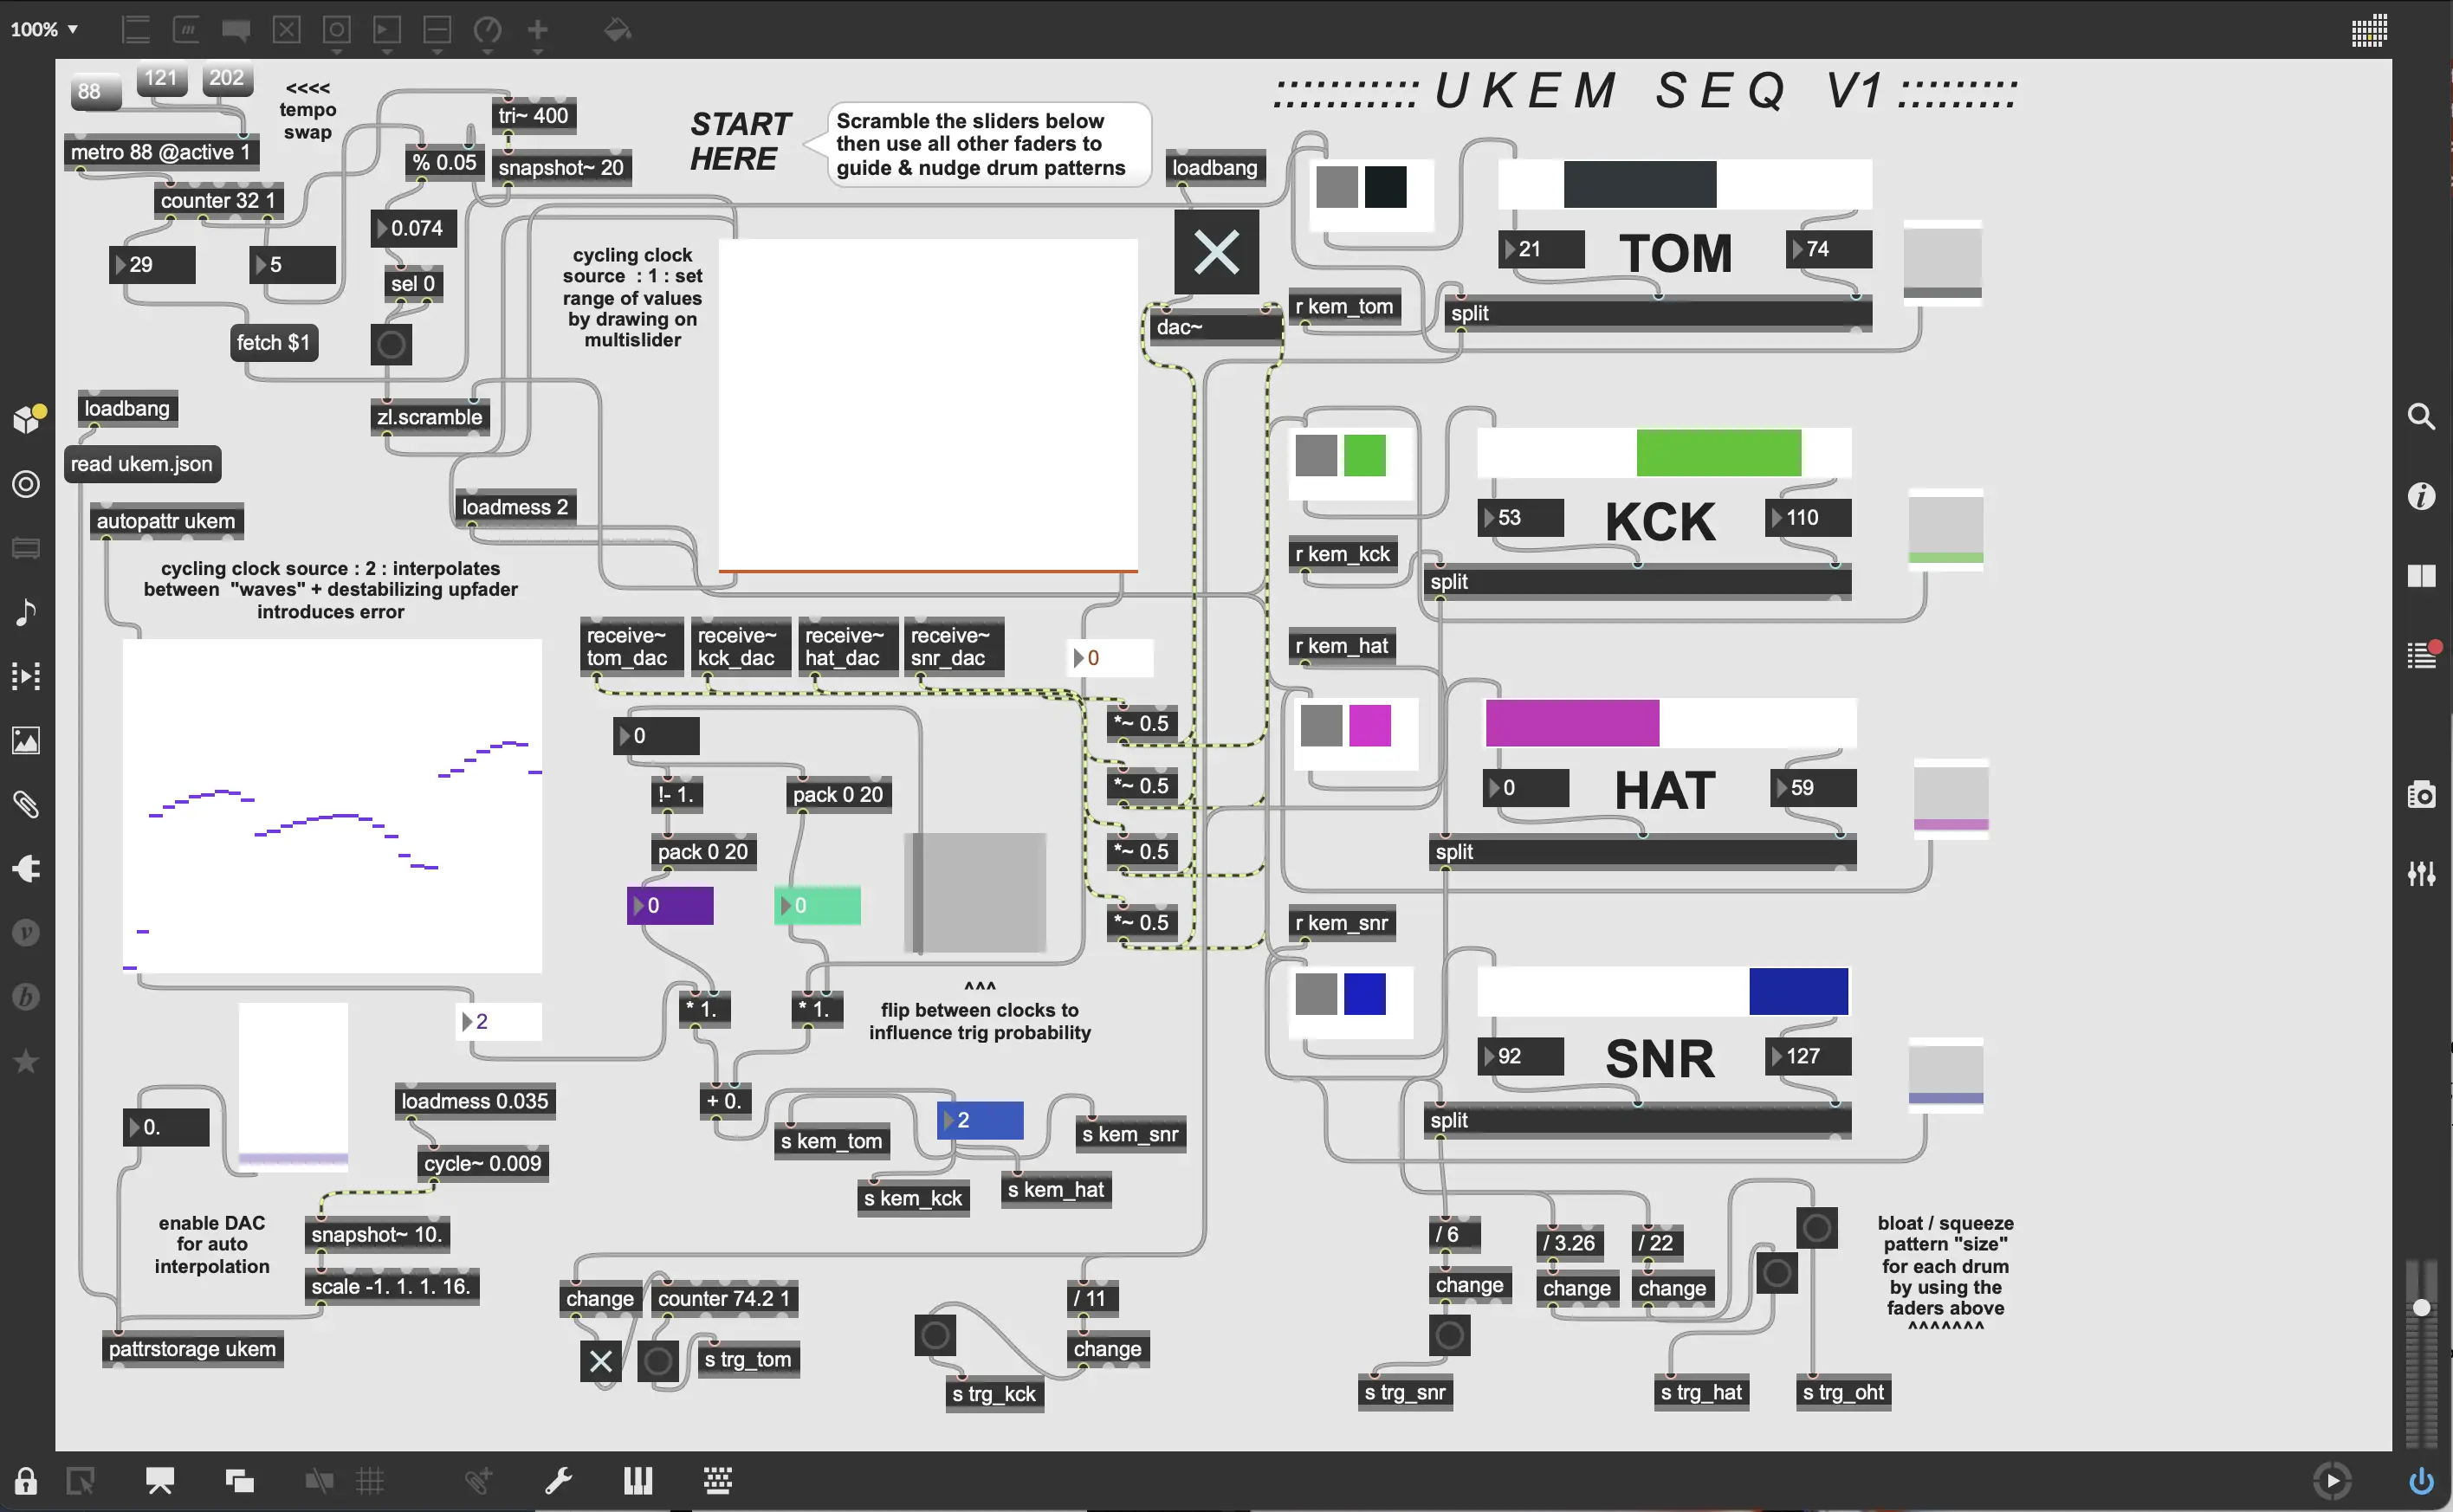The height and width of the screenshot is (1512, 2453).
Task: Expand the add object plus toolbar dropdown
Action: tap(538, 51)
